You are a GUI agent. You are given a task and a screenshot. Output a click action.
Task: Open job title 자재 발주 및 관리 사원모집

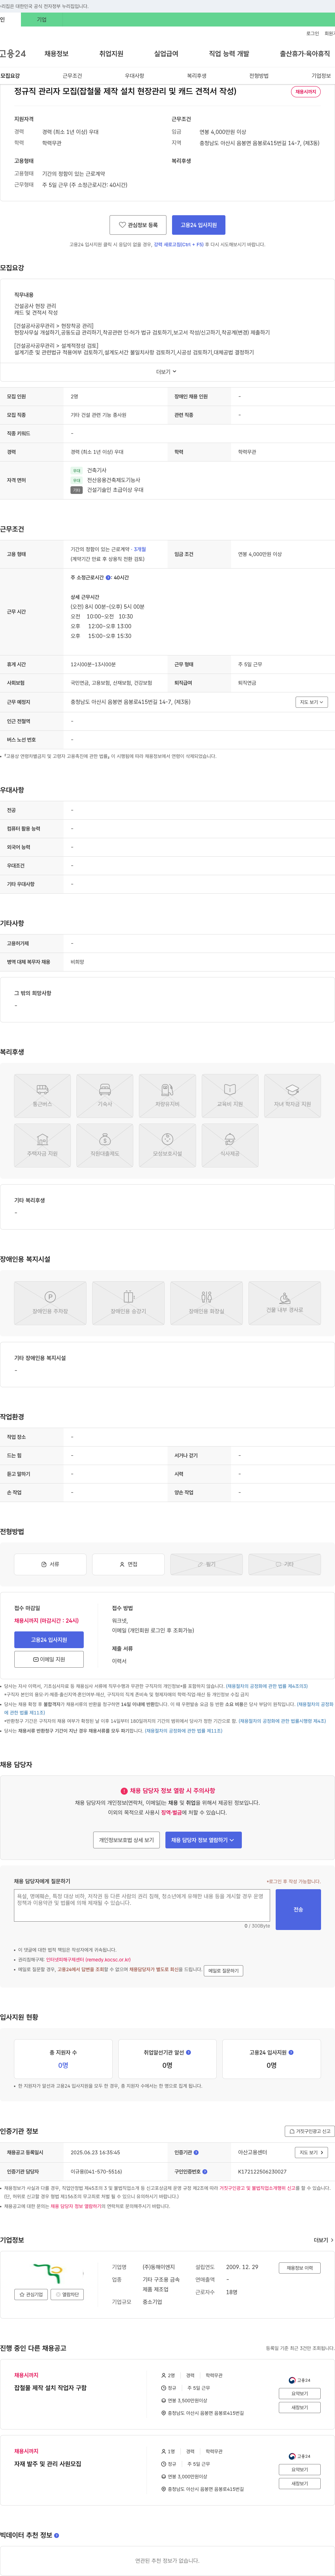[x=48, y=2464]
